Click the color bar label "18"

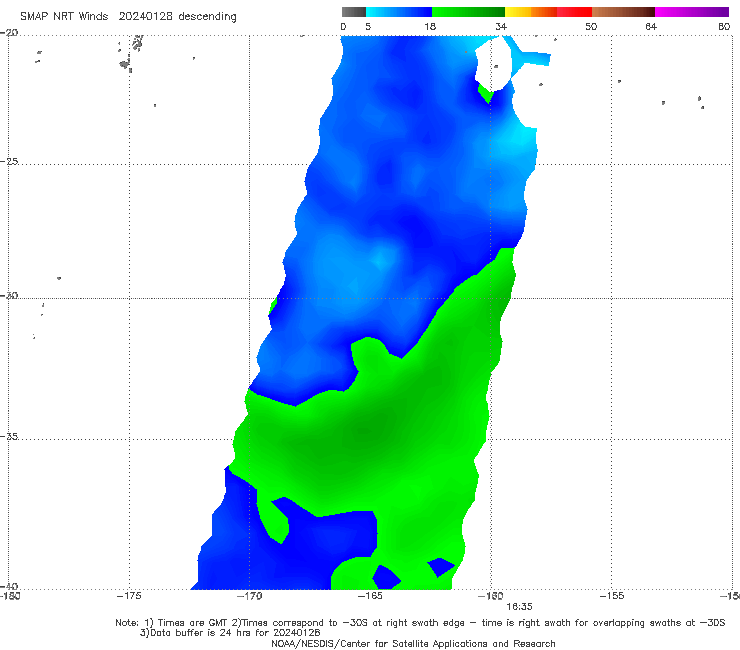(430, 27)
